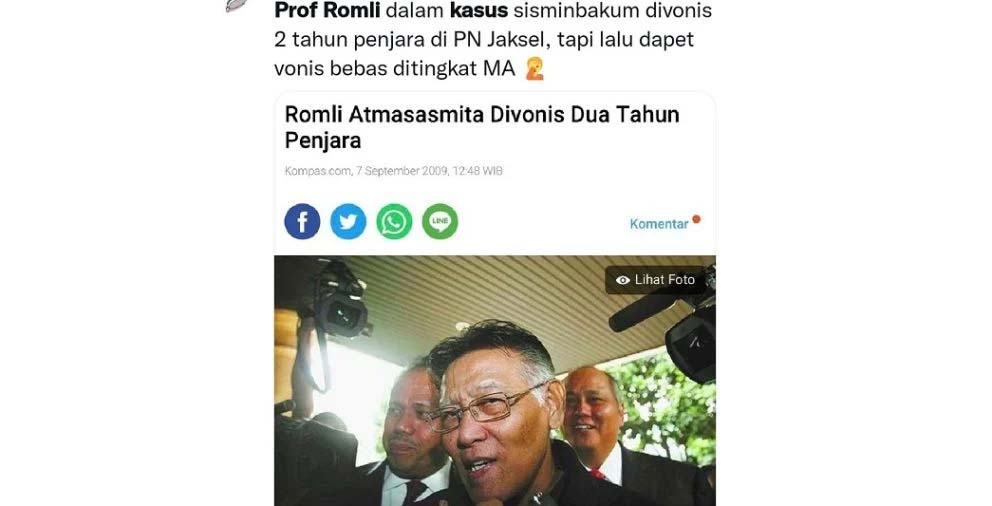Open the Komentar link
The image size is (992, 506).
point(659,224)
